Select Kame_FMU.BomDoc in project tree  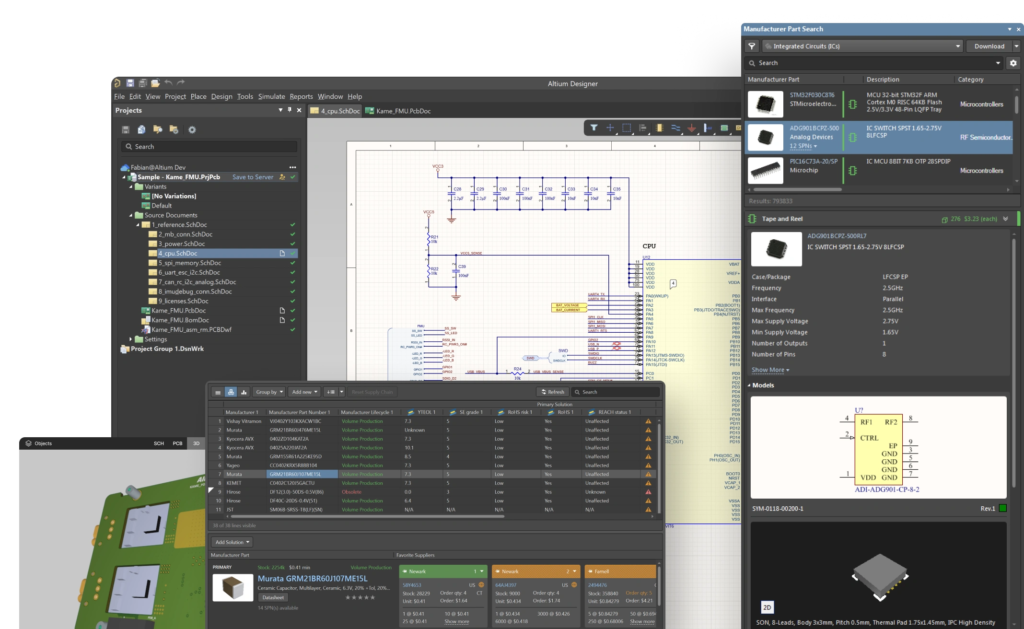coord(180,320)
